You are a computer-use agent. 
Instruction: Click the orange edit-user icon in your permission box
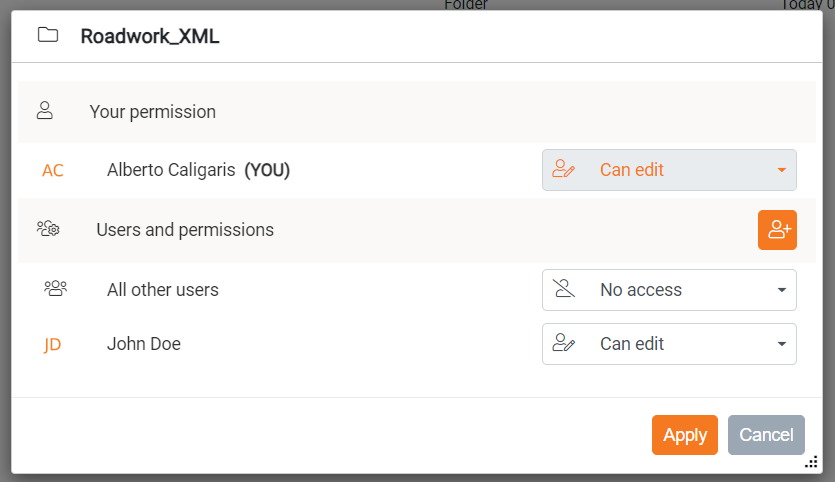[565, 170]
